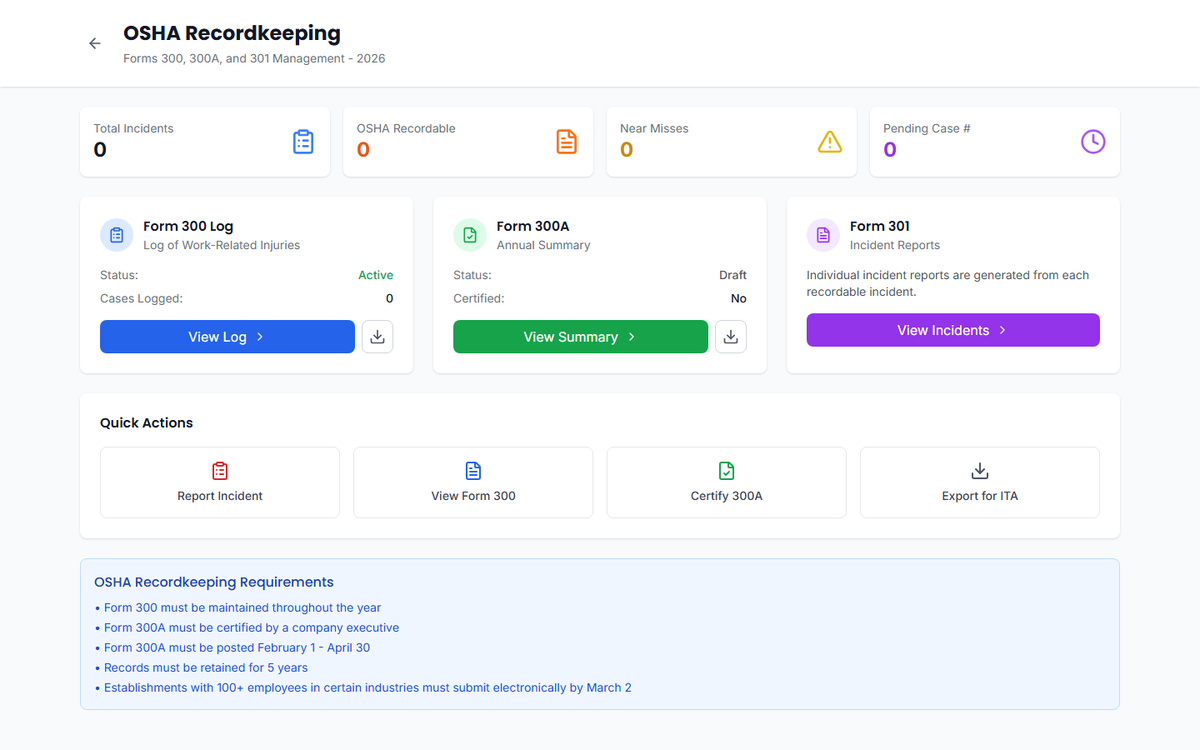This screenshot has height=750, width=1200.
Task: Go back using the arrow icon
Action: (x=95, y=43)
